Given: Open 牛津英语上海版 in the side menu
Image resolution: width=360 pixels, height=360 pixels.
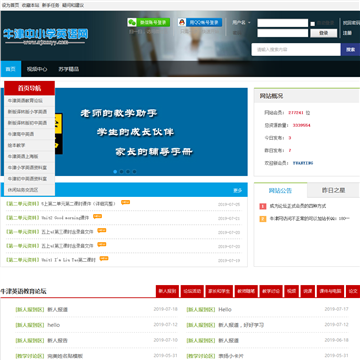Looking at the screenshot, I should click(29, 156).
